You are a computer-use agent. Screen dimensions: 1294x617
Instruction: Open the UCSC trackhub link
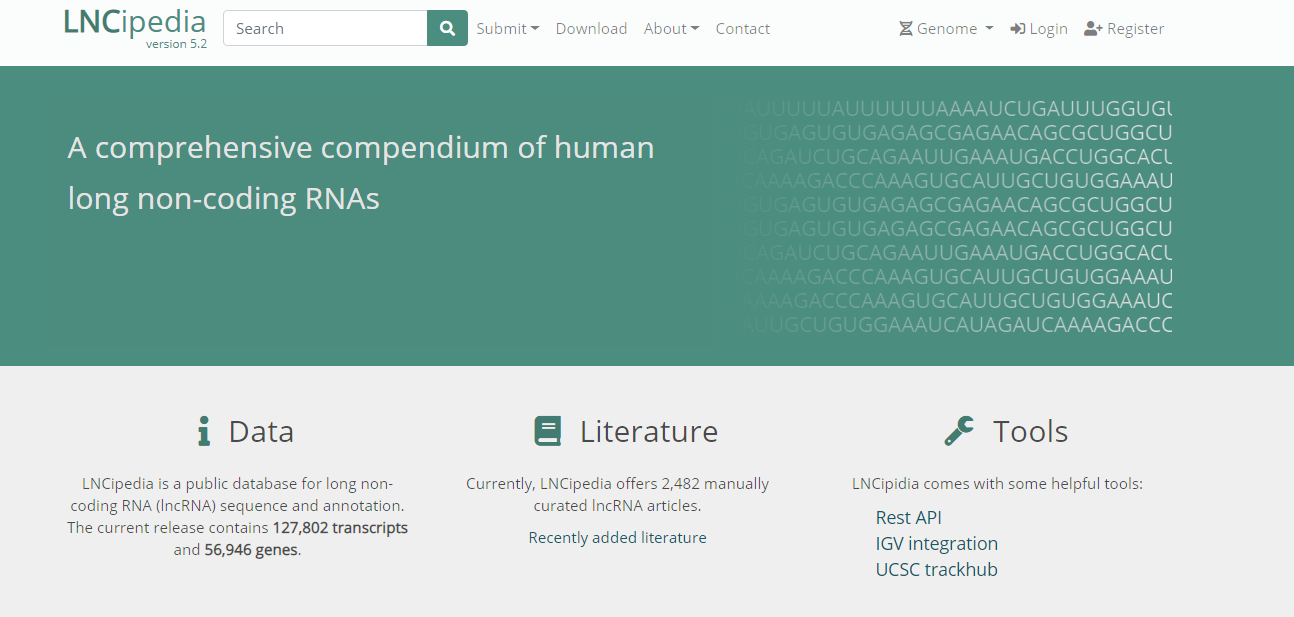pyautogui.click(x=937, y=569)
